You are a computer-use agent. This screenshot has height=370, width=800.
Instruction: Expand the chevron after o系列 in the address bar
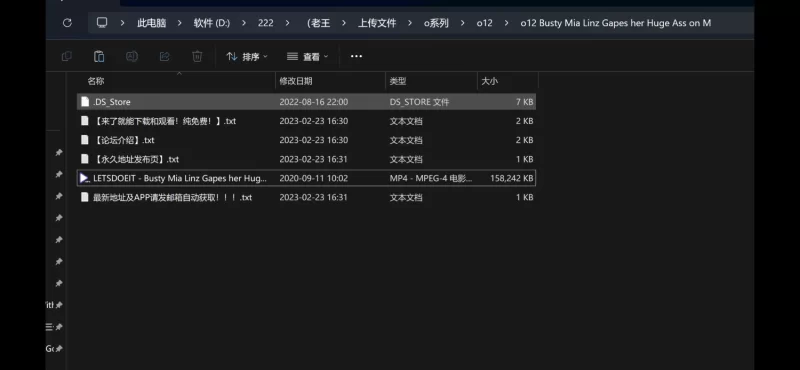click(462, 23)
